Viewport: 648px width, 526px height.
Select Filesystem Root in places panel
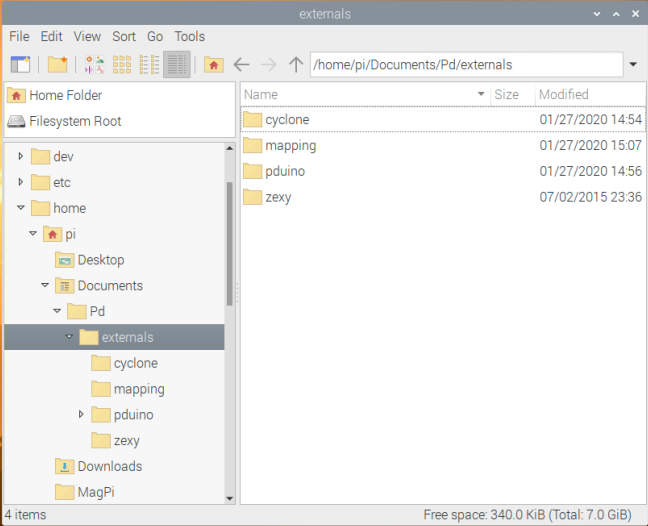75,121
